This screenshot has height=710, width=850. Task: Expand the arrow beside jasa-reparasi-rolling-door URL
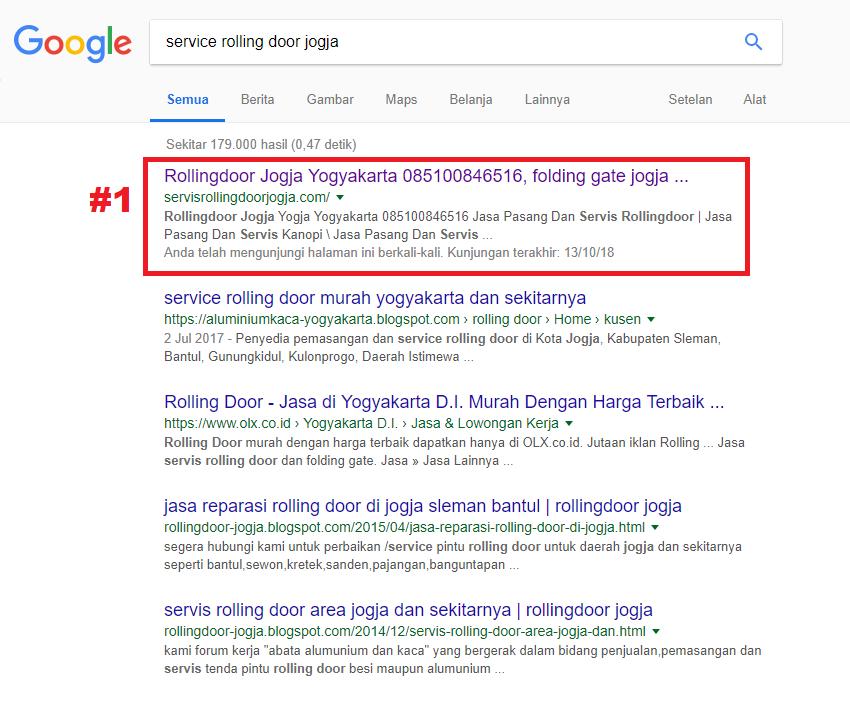coord(655,527)
